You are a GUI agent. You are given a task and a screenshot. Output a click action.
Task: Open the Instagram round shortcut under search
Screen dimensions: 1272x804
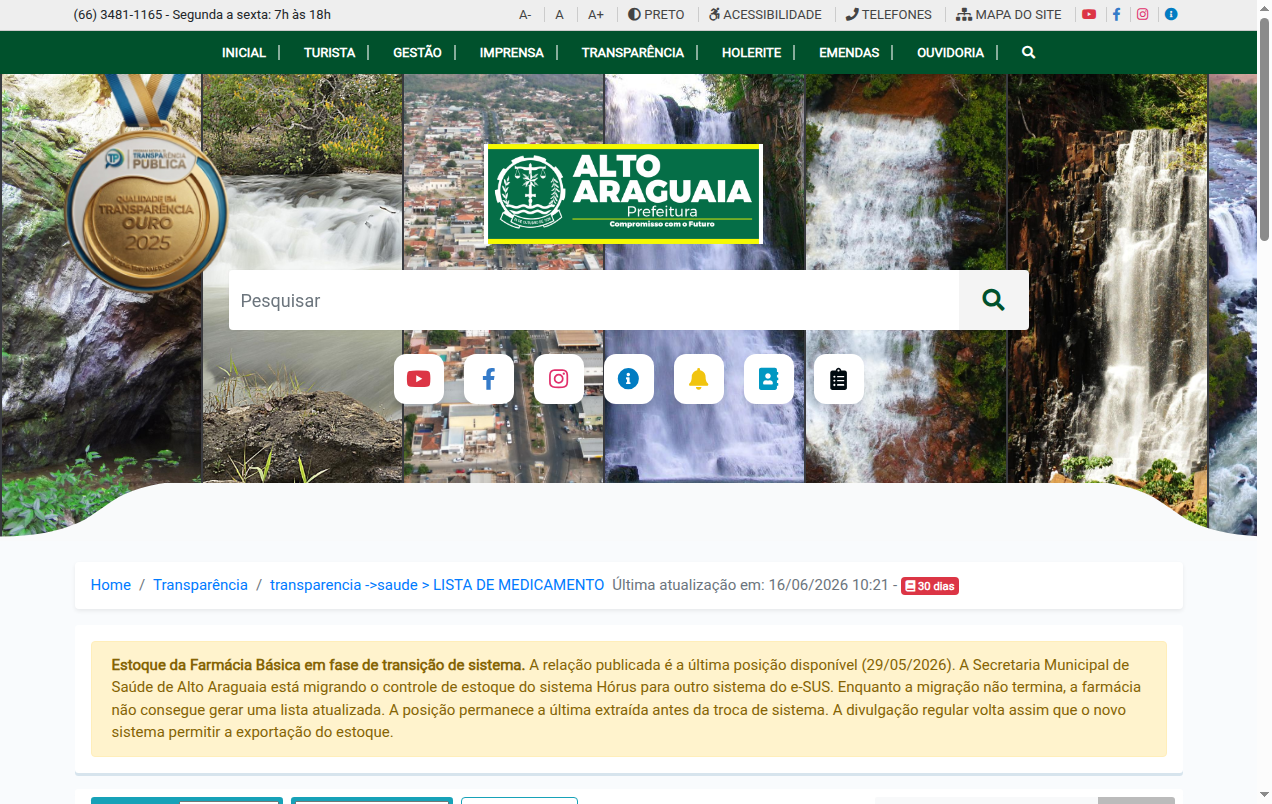click(559, 379)
